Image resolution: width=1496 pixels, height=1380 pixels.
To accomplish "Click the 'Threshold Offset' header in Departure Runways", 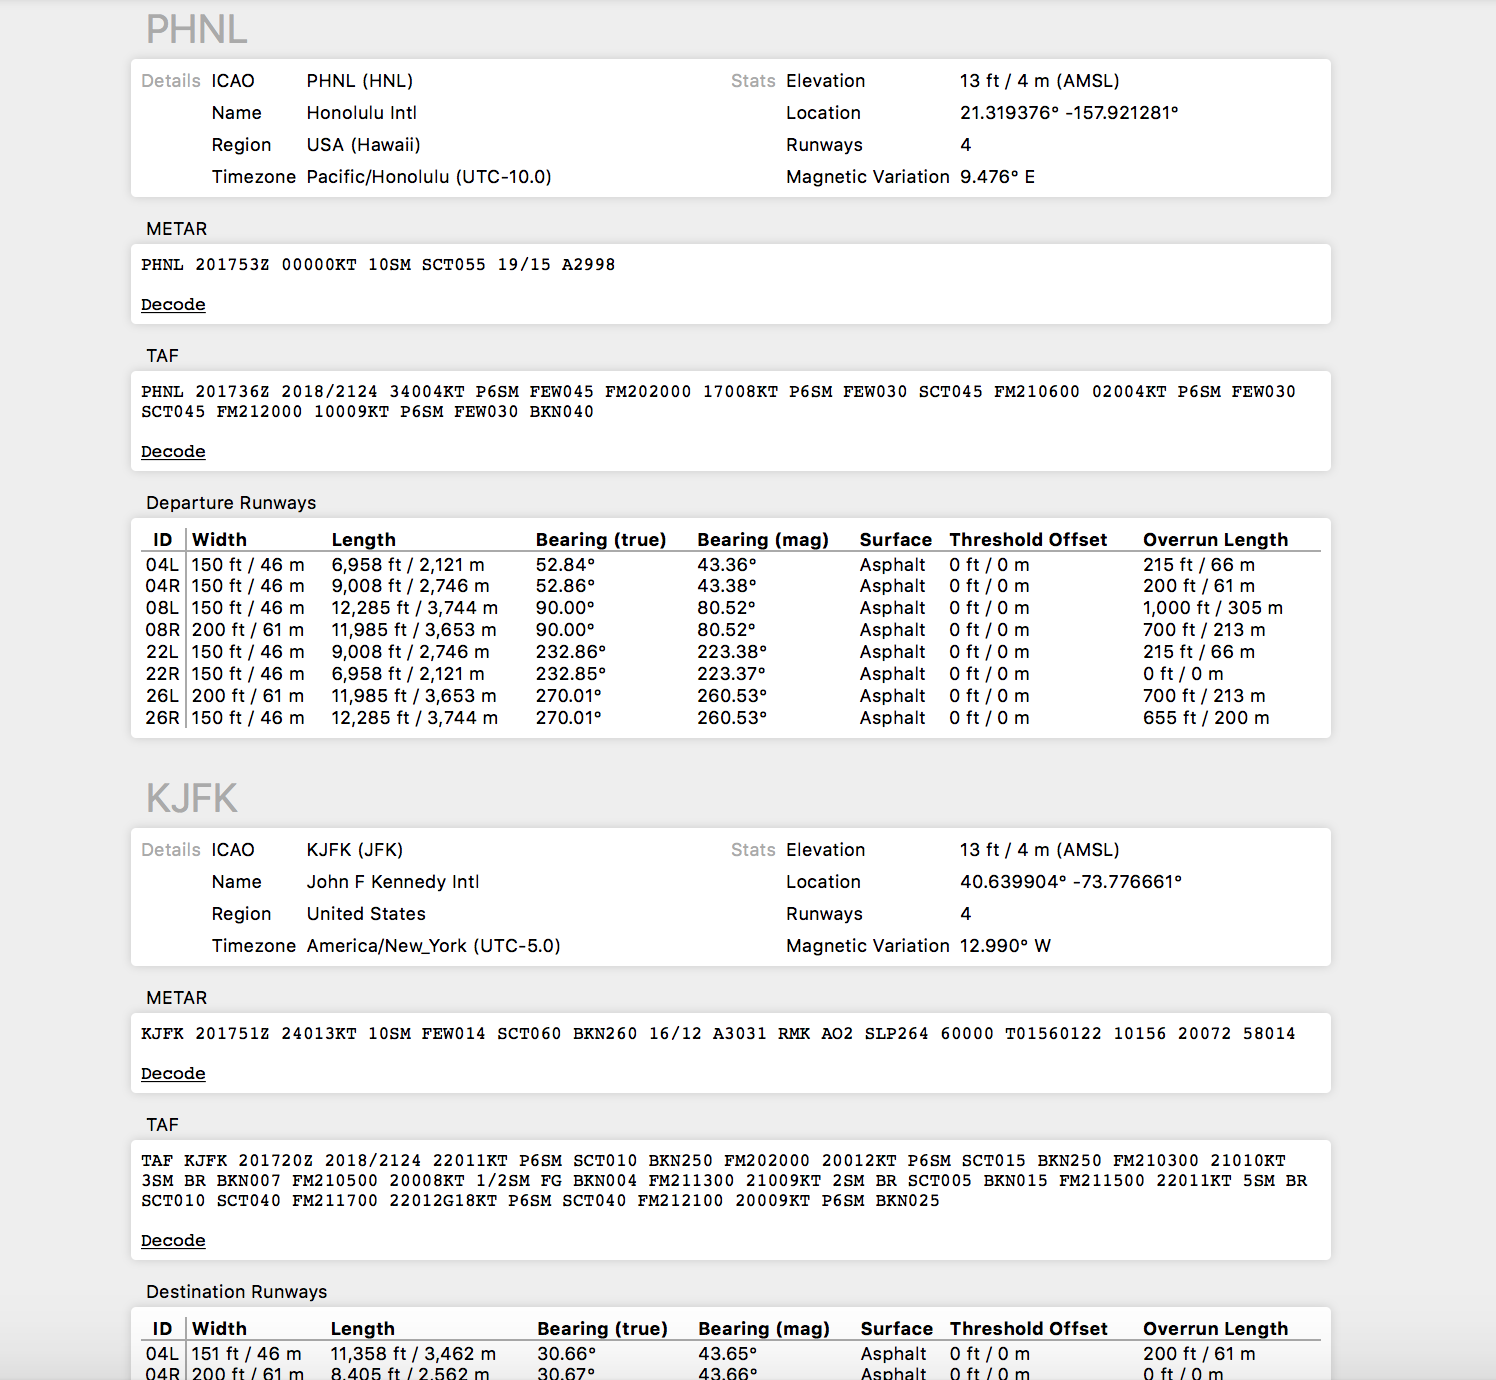I will coord(1028,540).
